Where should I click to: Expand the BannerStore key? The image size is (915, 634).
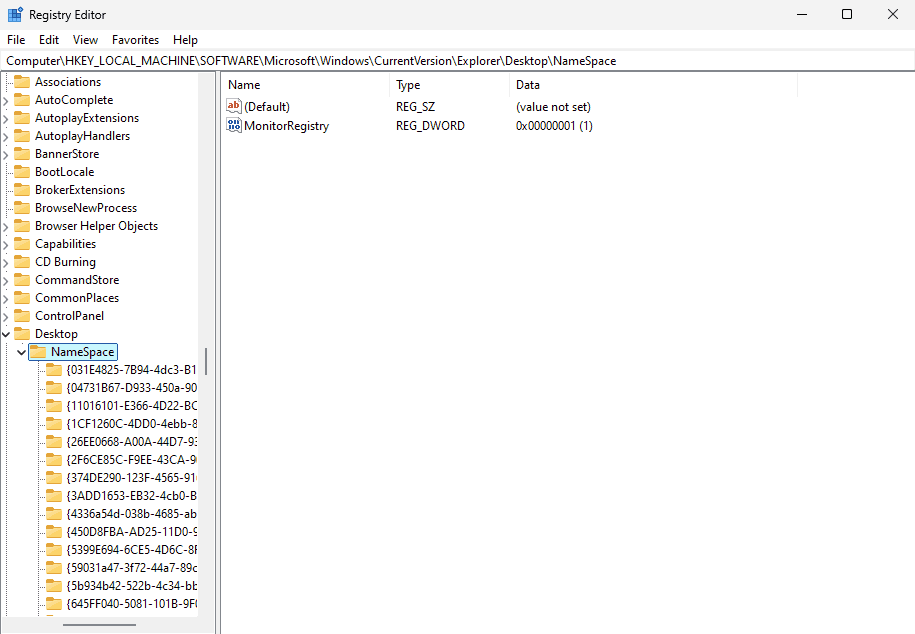coord(6,155)
